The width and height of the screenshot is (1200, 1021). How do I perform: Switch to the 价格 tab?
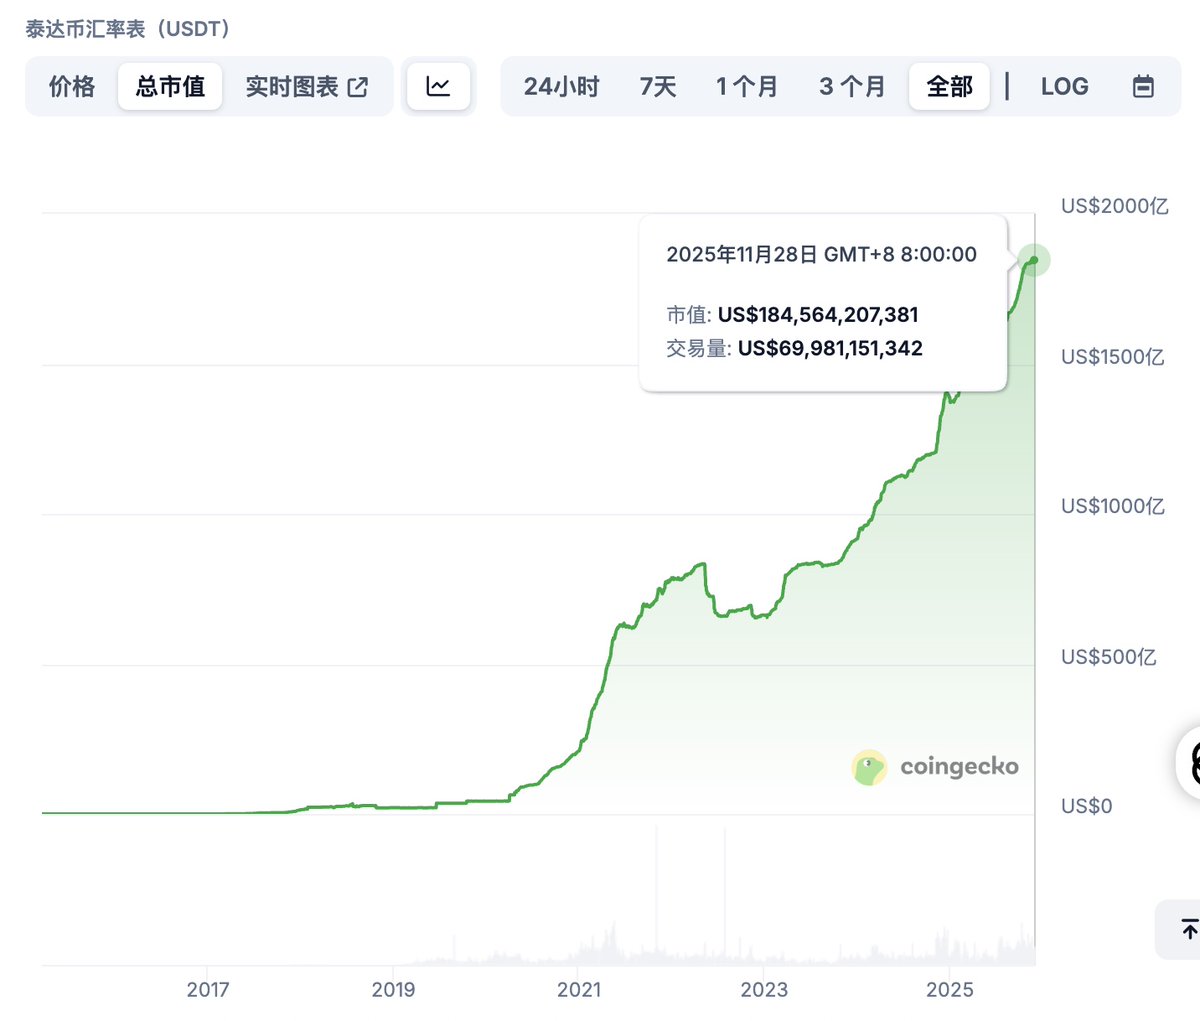pyautogui.click(x=72, y=87)
